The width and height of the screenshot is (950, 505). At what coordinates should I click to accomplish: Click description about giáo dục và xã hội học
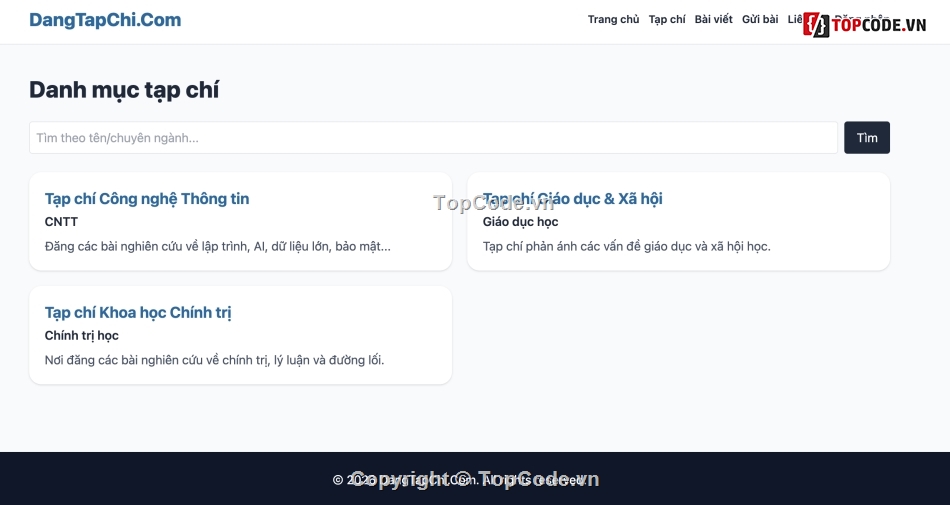(x=626, y=246)
